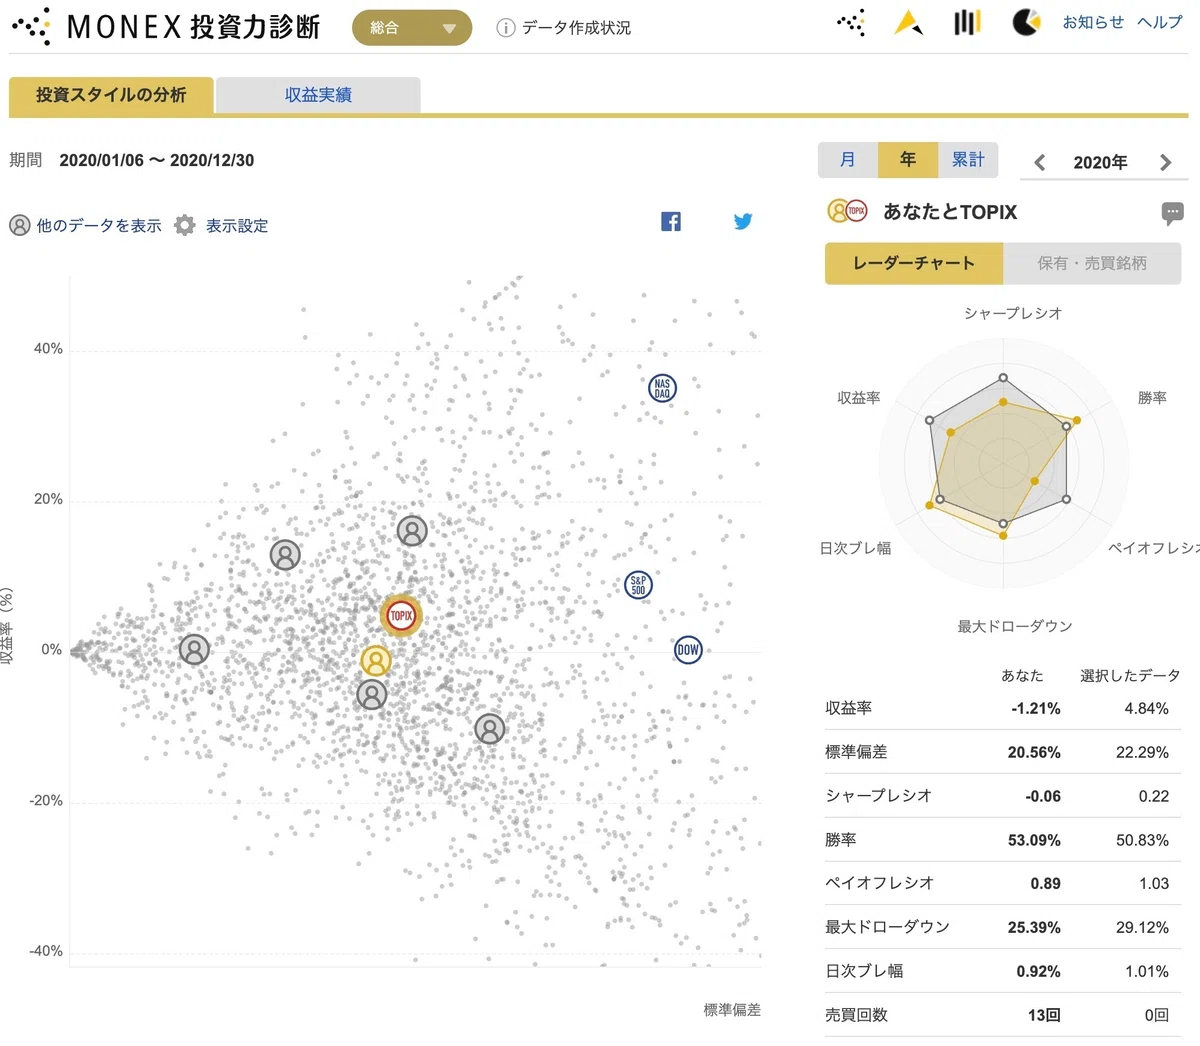
Task: Click the 日次ブレ幅 value 0.92%
Action: pos(1039,971)
